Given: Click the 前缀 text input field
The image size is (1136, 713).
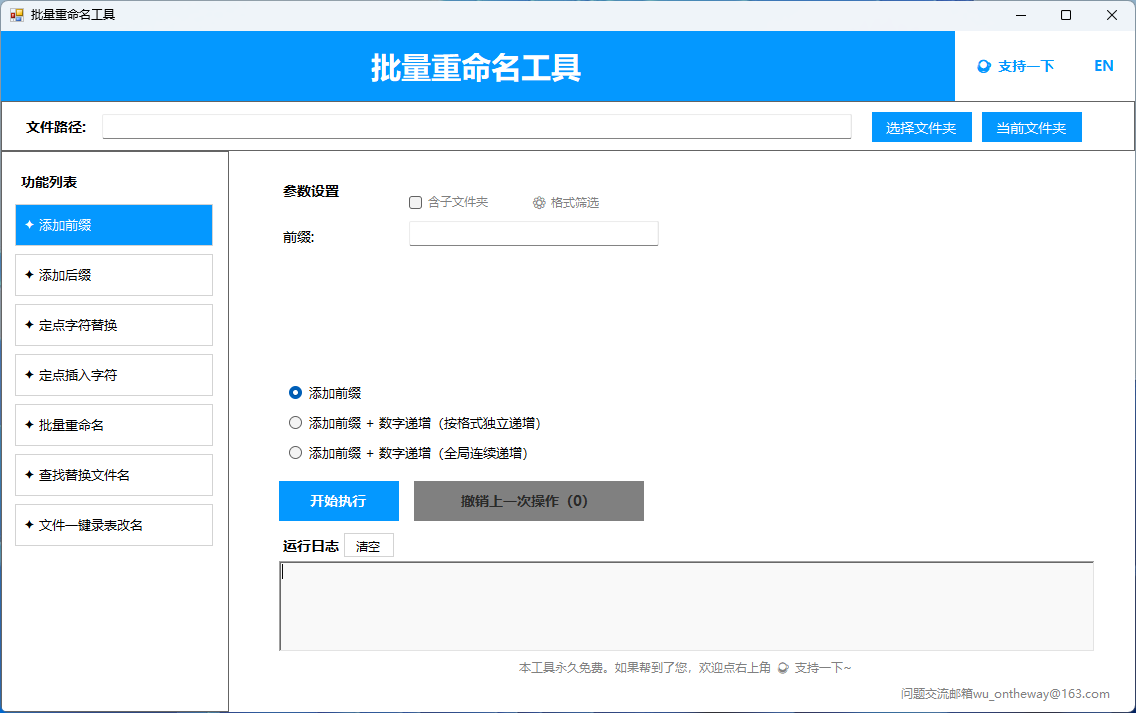Looking at the screenshot, I should pyautogui.click(x=534, y=234).
